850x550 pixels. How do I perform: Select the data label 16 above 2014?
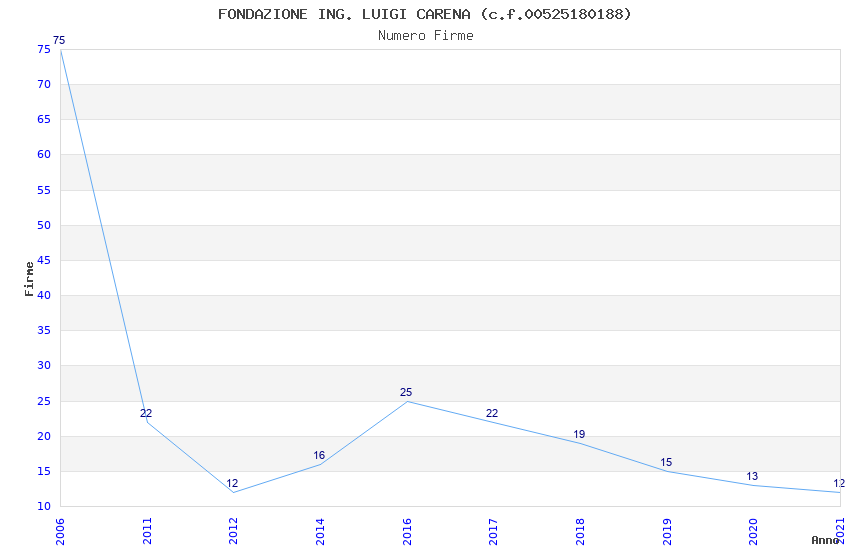pyautogui.click(x=319, y=455)
